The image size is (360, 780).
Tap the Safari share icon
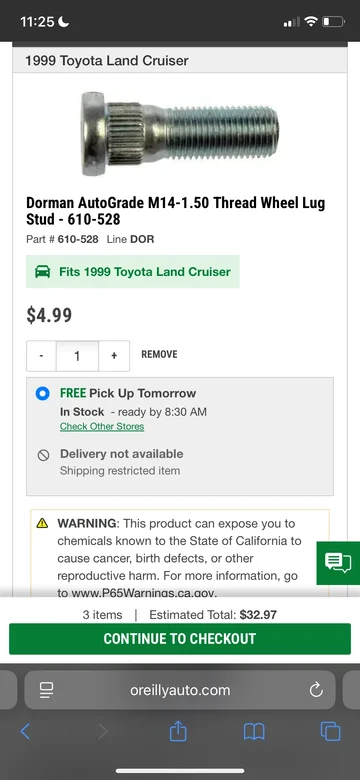click(x=178, y=731)
